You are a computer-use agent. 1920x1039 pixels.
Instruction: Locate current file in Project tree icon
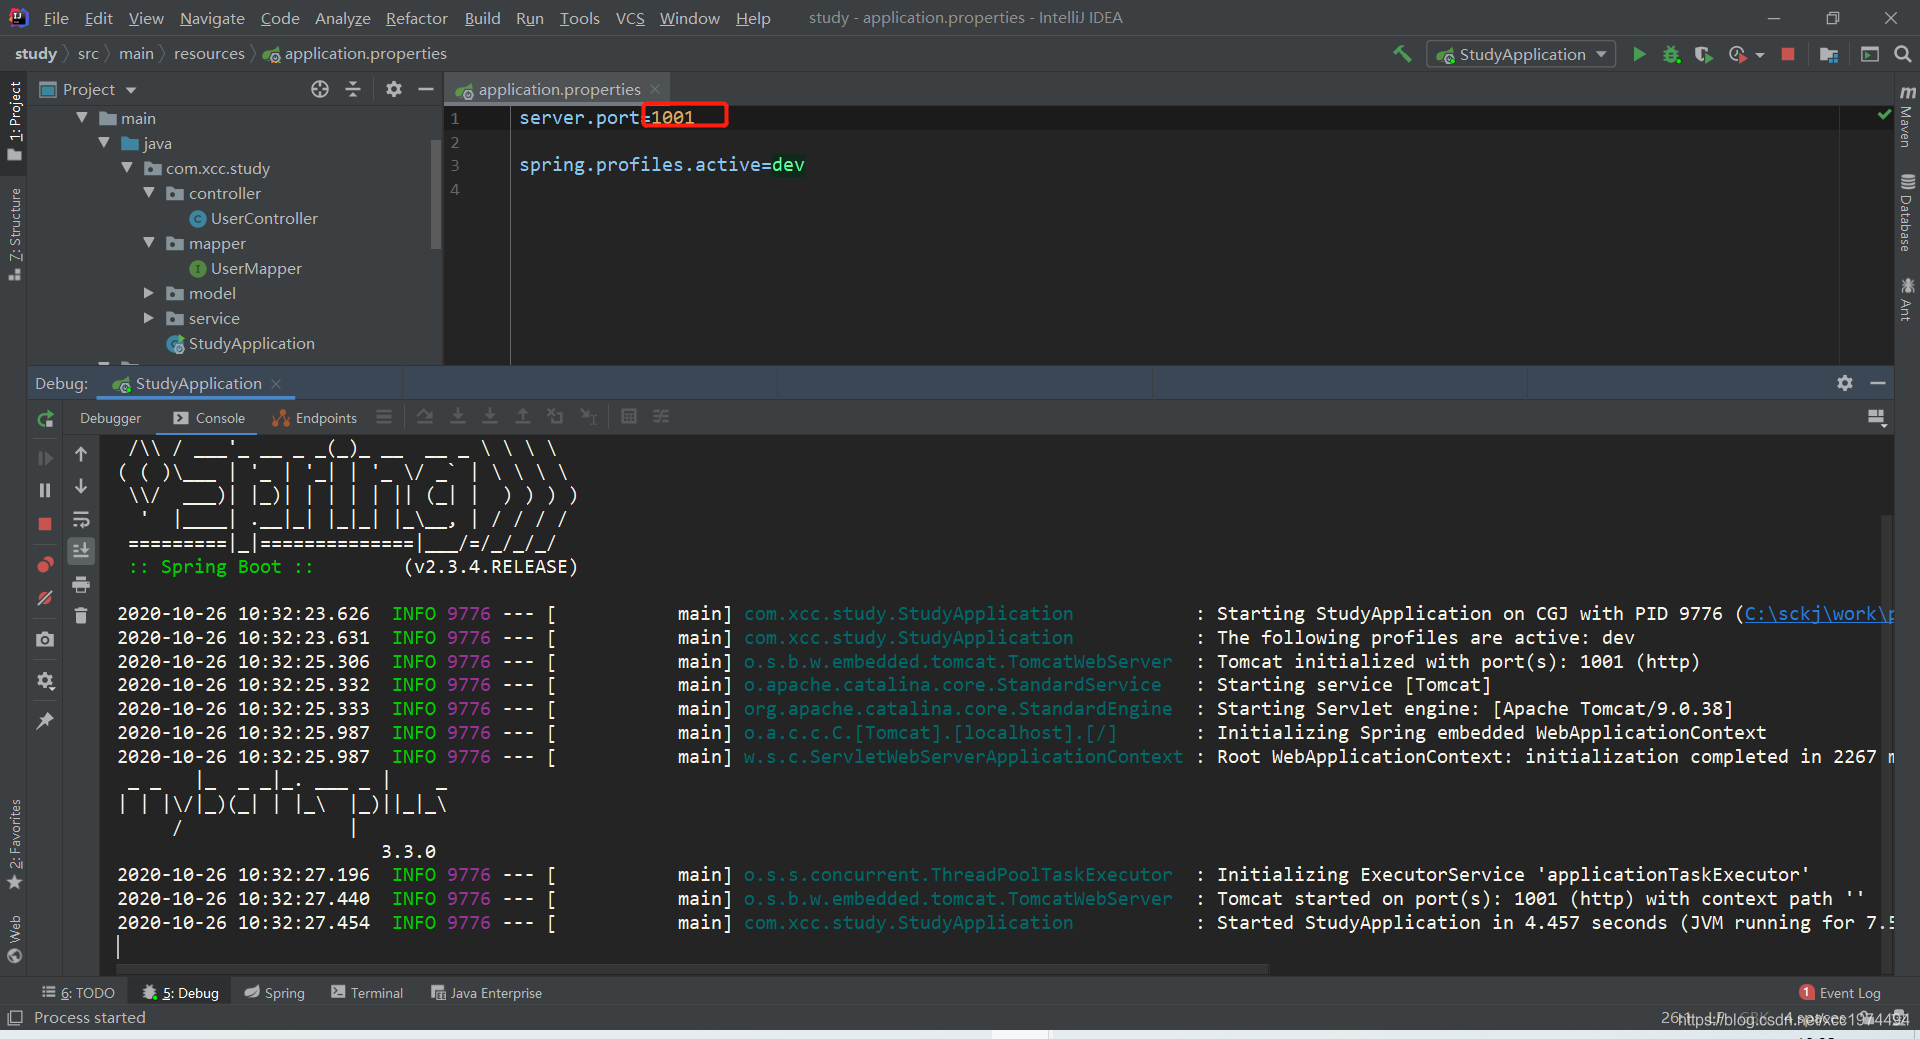320,89
